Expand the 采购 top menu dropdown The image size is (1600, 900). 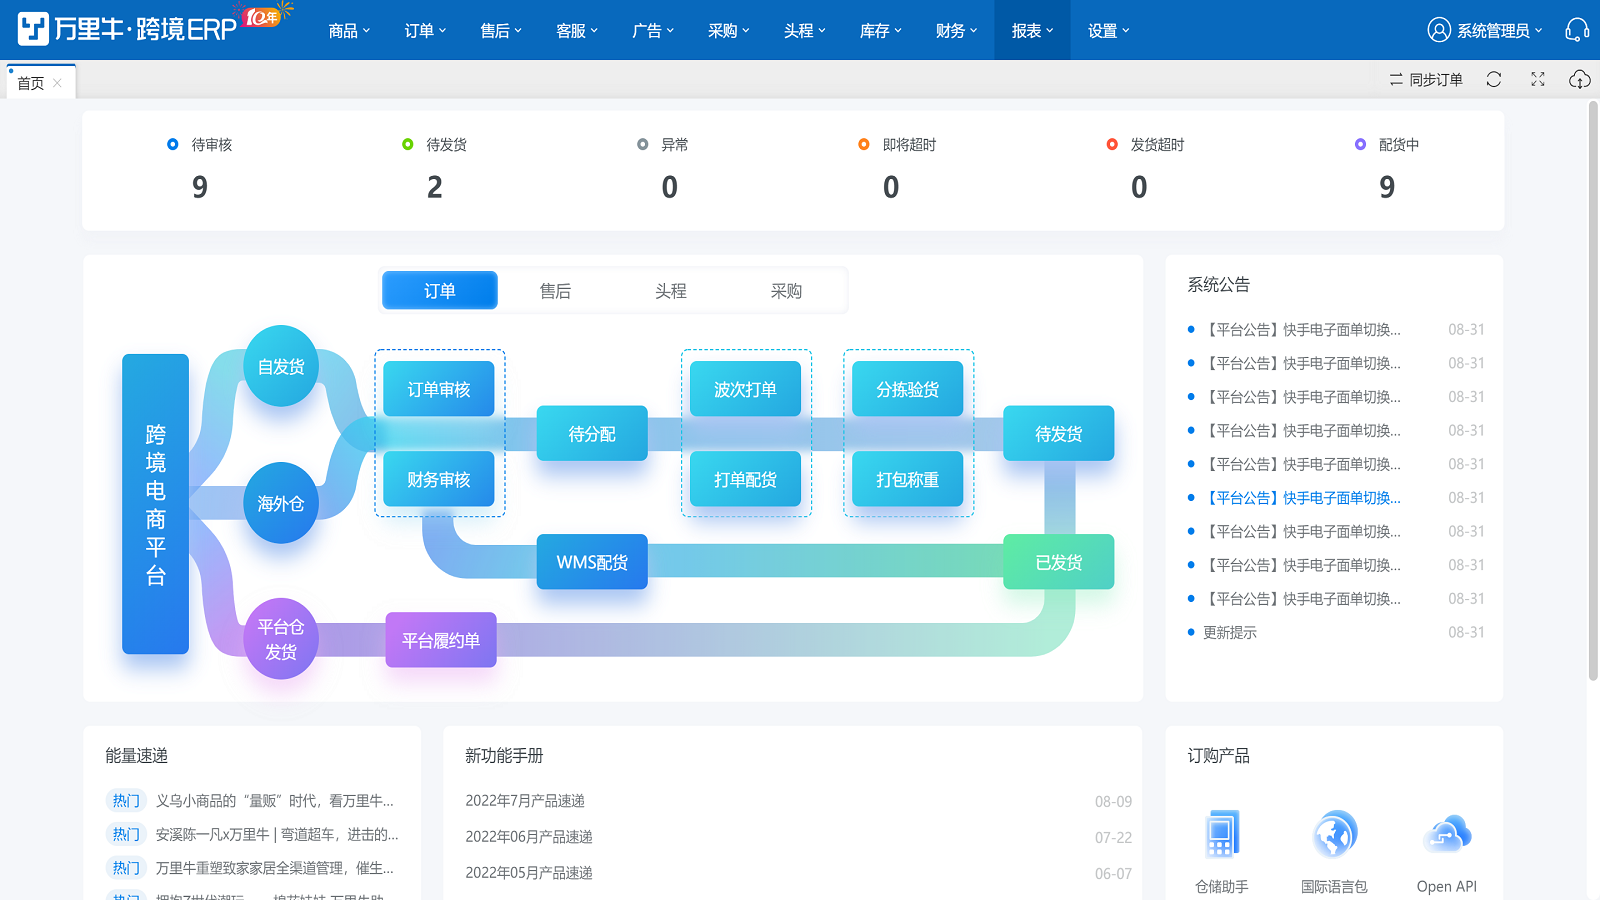(x=729, y=30)
